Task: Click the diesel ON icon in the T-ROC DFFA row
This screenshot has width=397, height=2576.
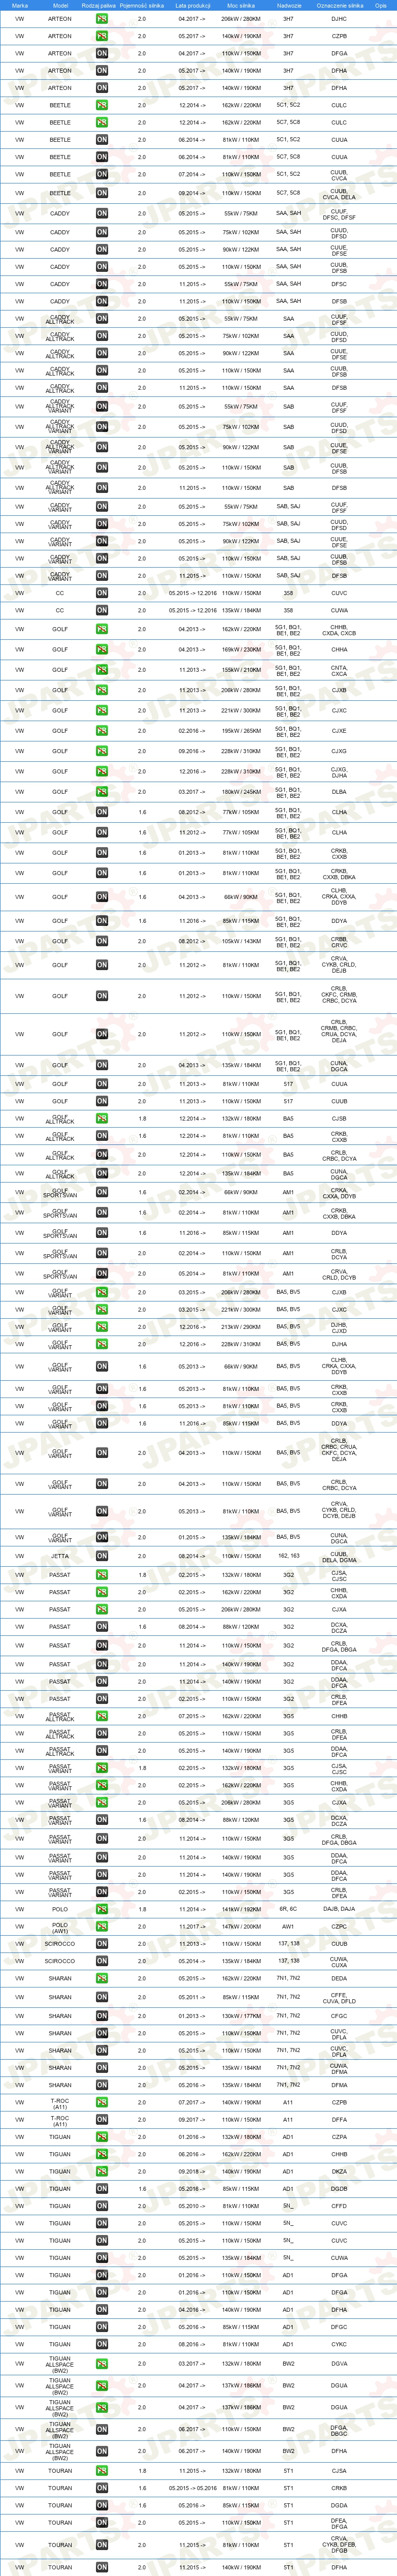Action: [x=102, y=2119]
